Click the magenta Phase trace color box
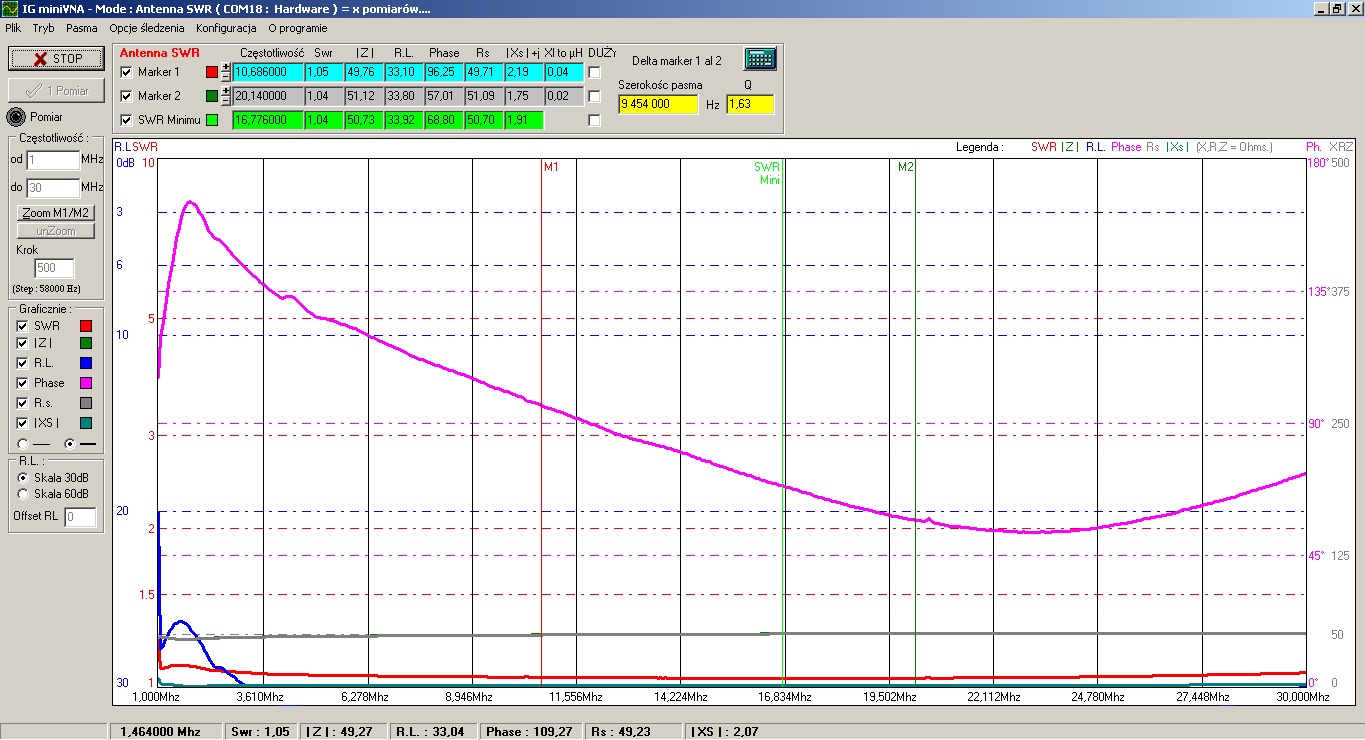Screen dimensions: 1365x740 pyautogui.click(x=86, y=383)
